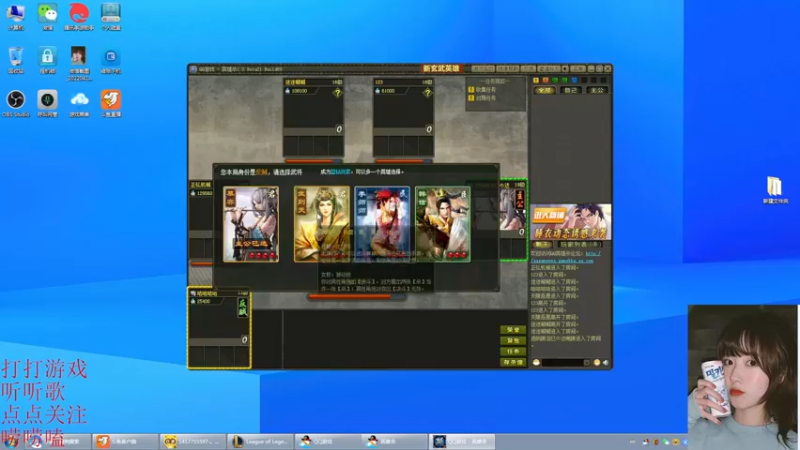This screenshot has height=450, width=800.
Task: Switch to the 全部 log tab
Action: click(544, 90)
